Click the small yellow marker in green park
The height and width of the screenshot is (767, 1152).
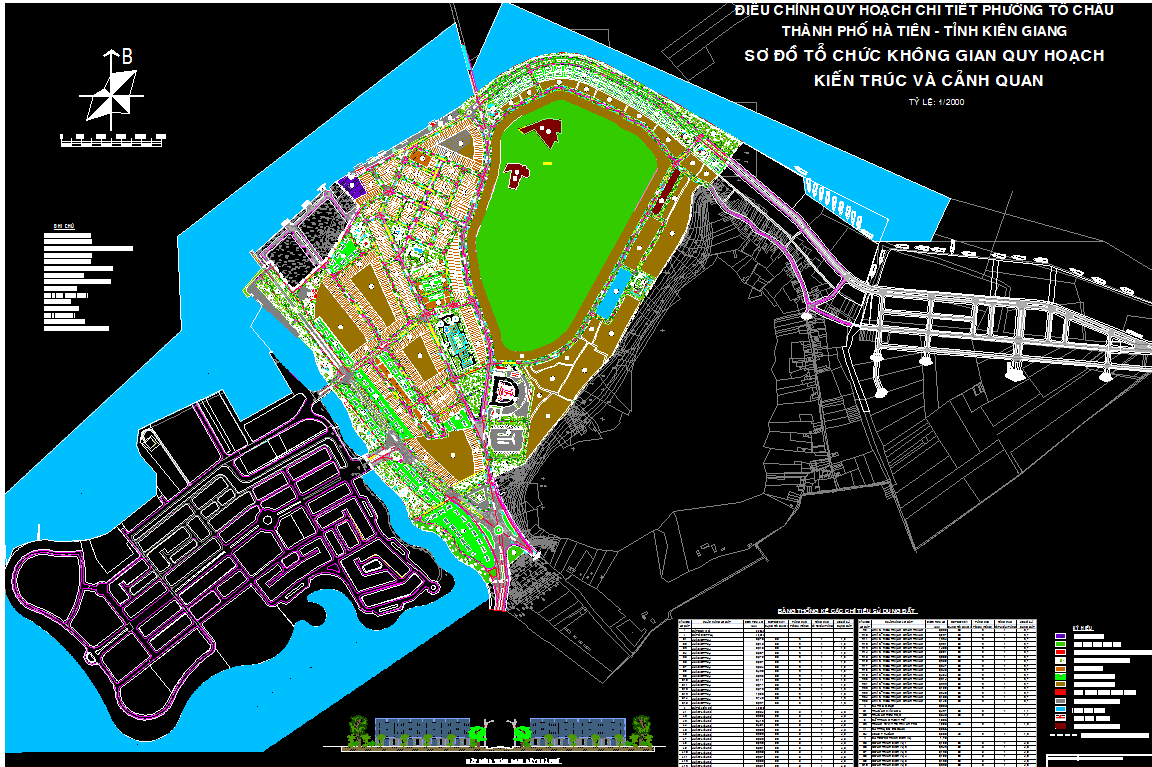[547, 162]
